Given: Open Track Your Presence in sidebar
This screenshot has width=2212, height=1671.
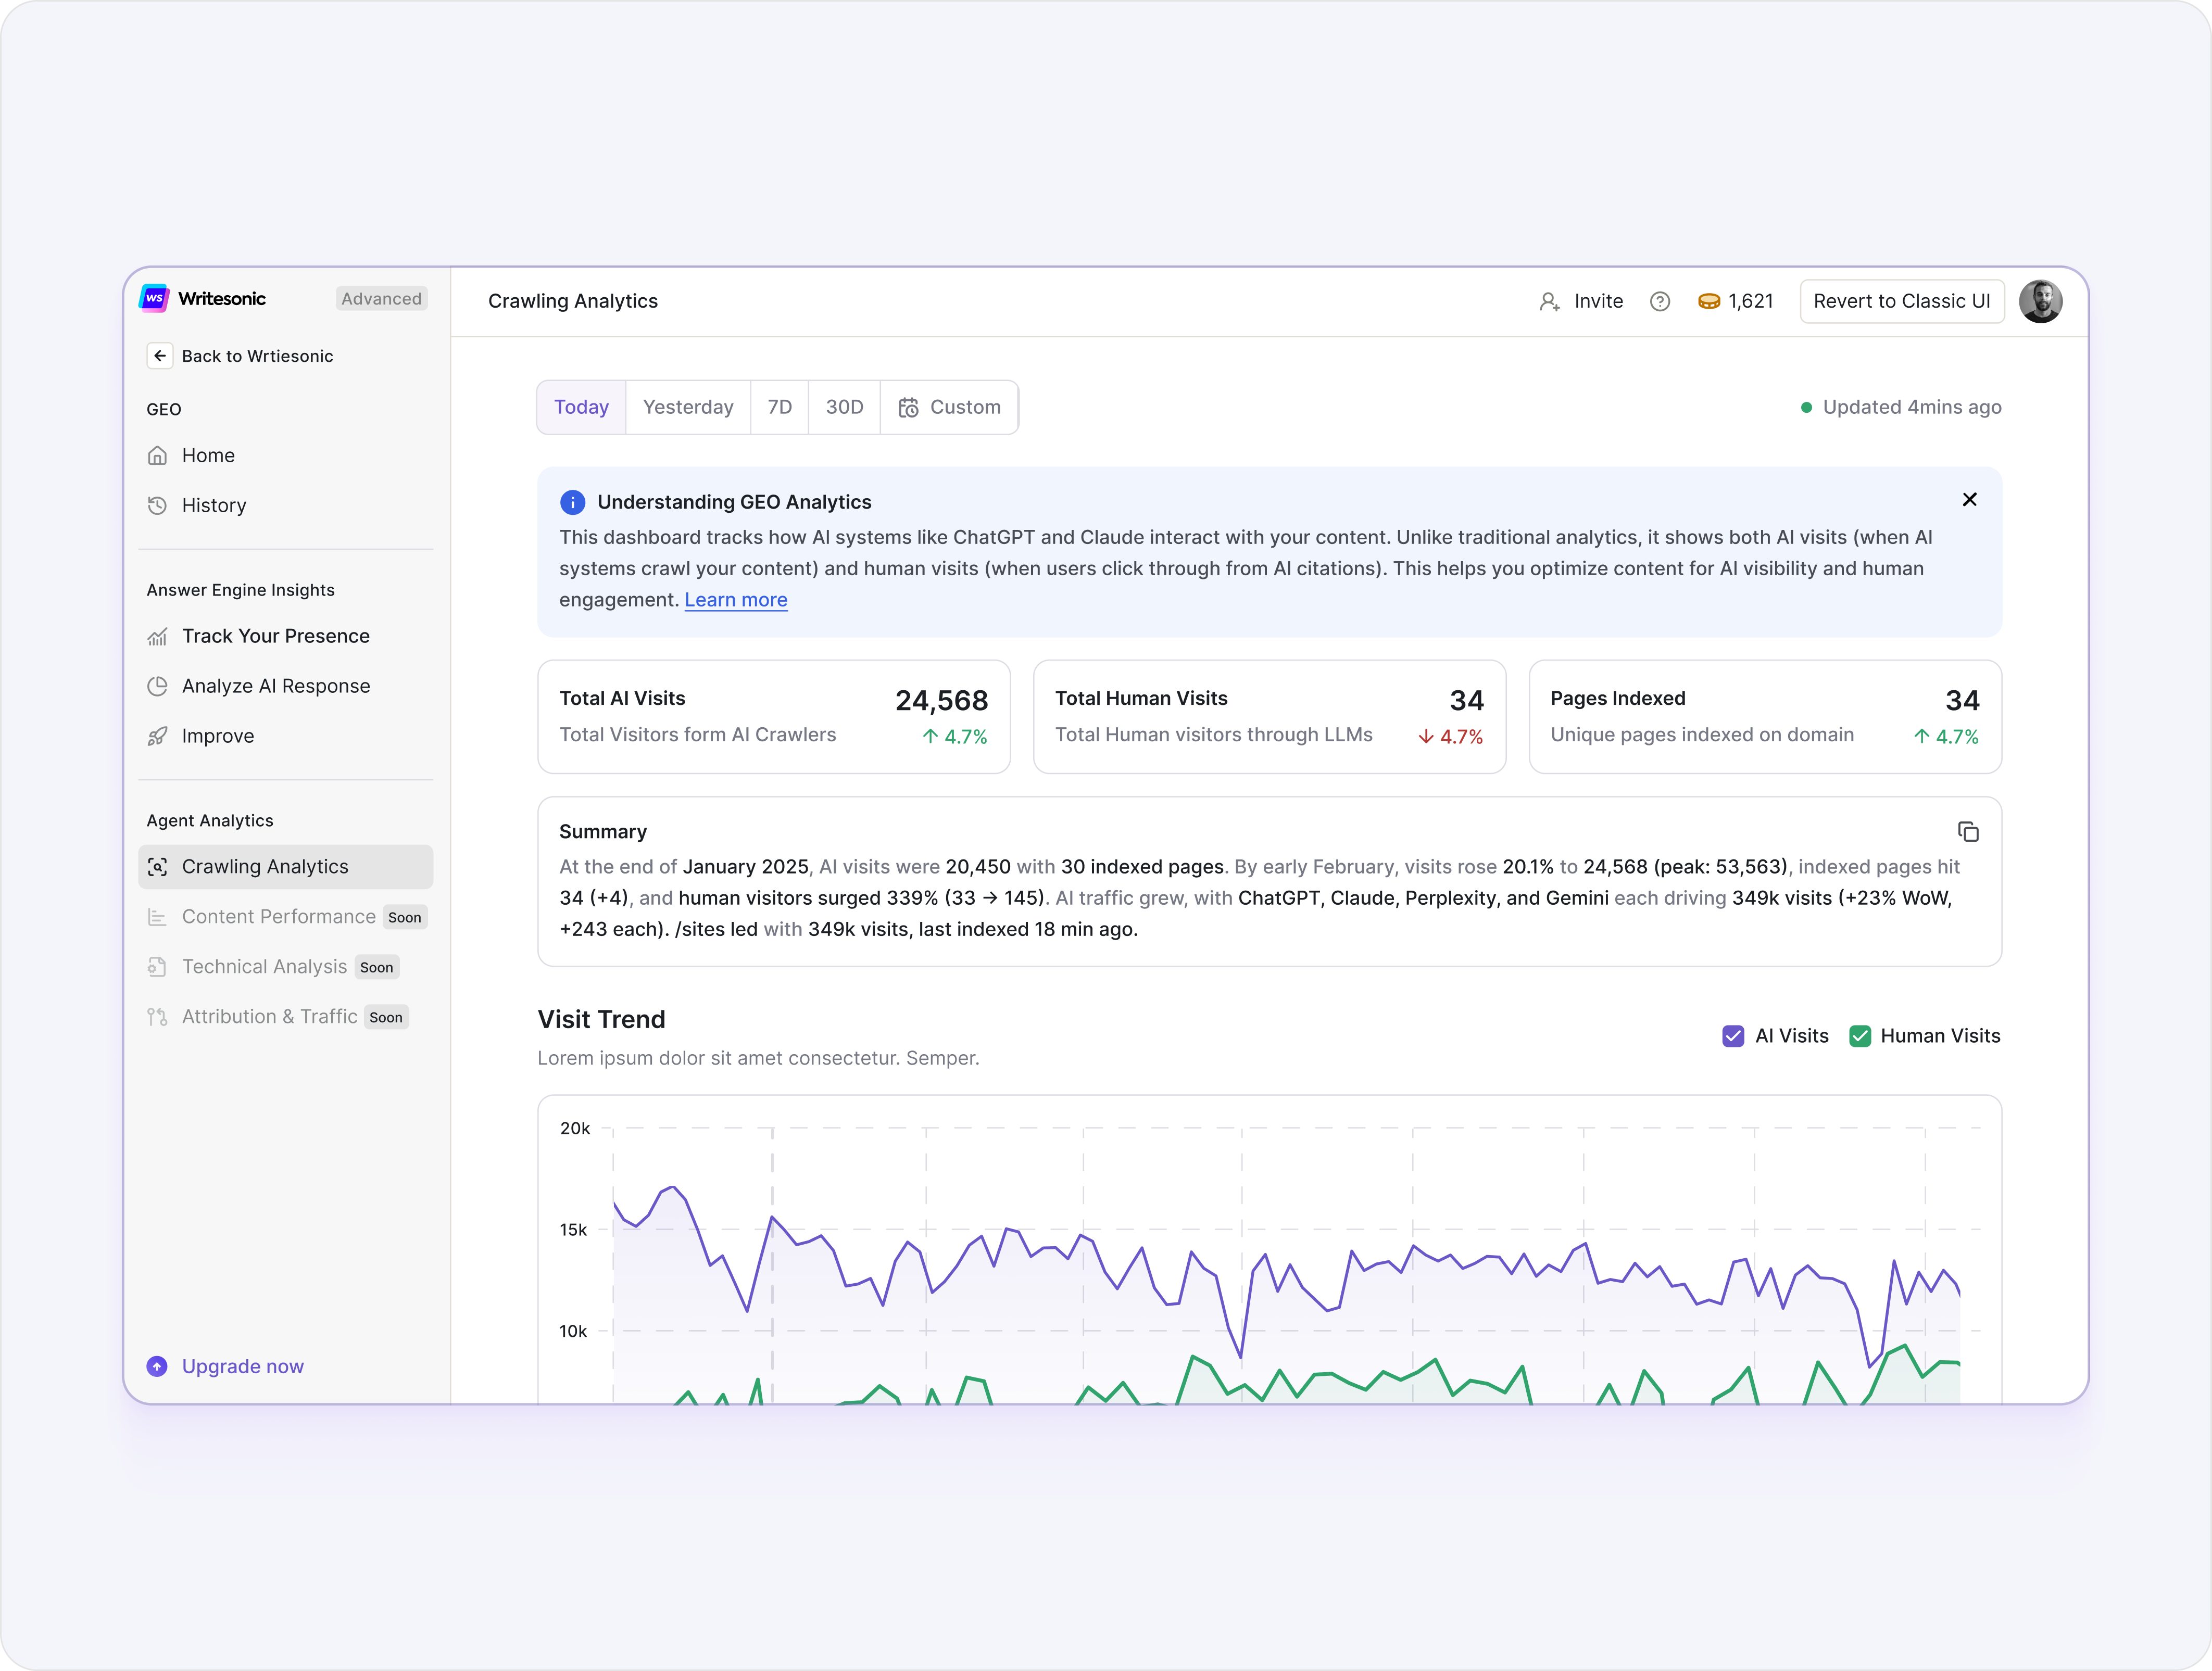Looking at the screenshot, I should [275, 636].
